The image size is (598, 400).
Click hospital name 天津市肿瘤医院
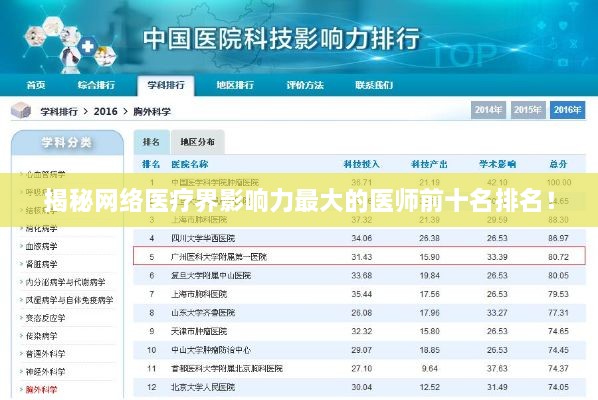pos(199,331)
